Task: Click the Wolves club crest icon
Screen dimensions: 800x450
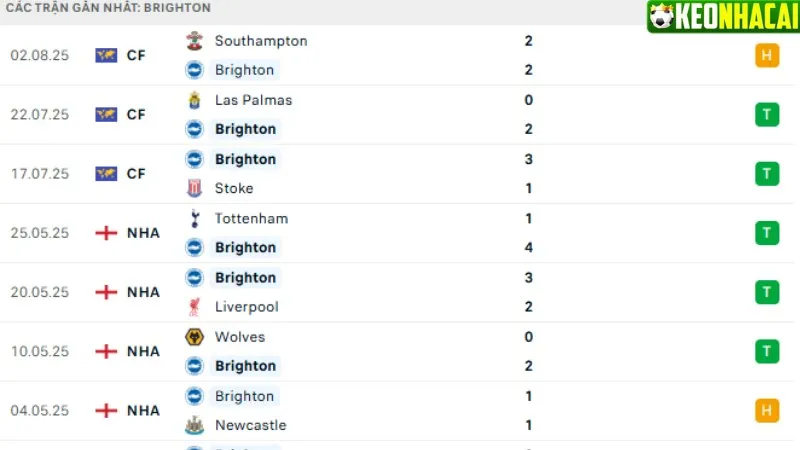Action: tap(194, 337)
